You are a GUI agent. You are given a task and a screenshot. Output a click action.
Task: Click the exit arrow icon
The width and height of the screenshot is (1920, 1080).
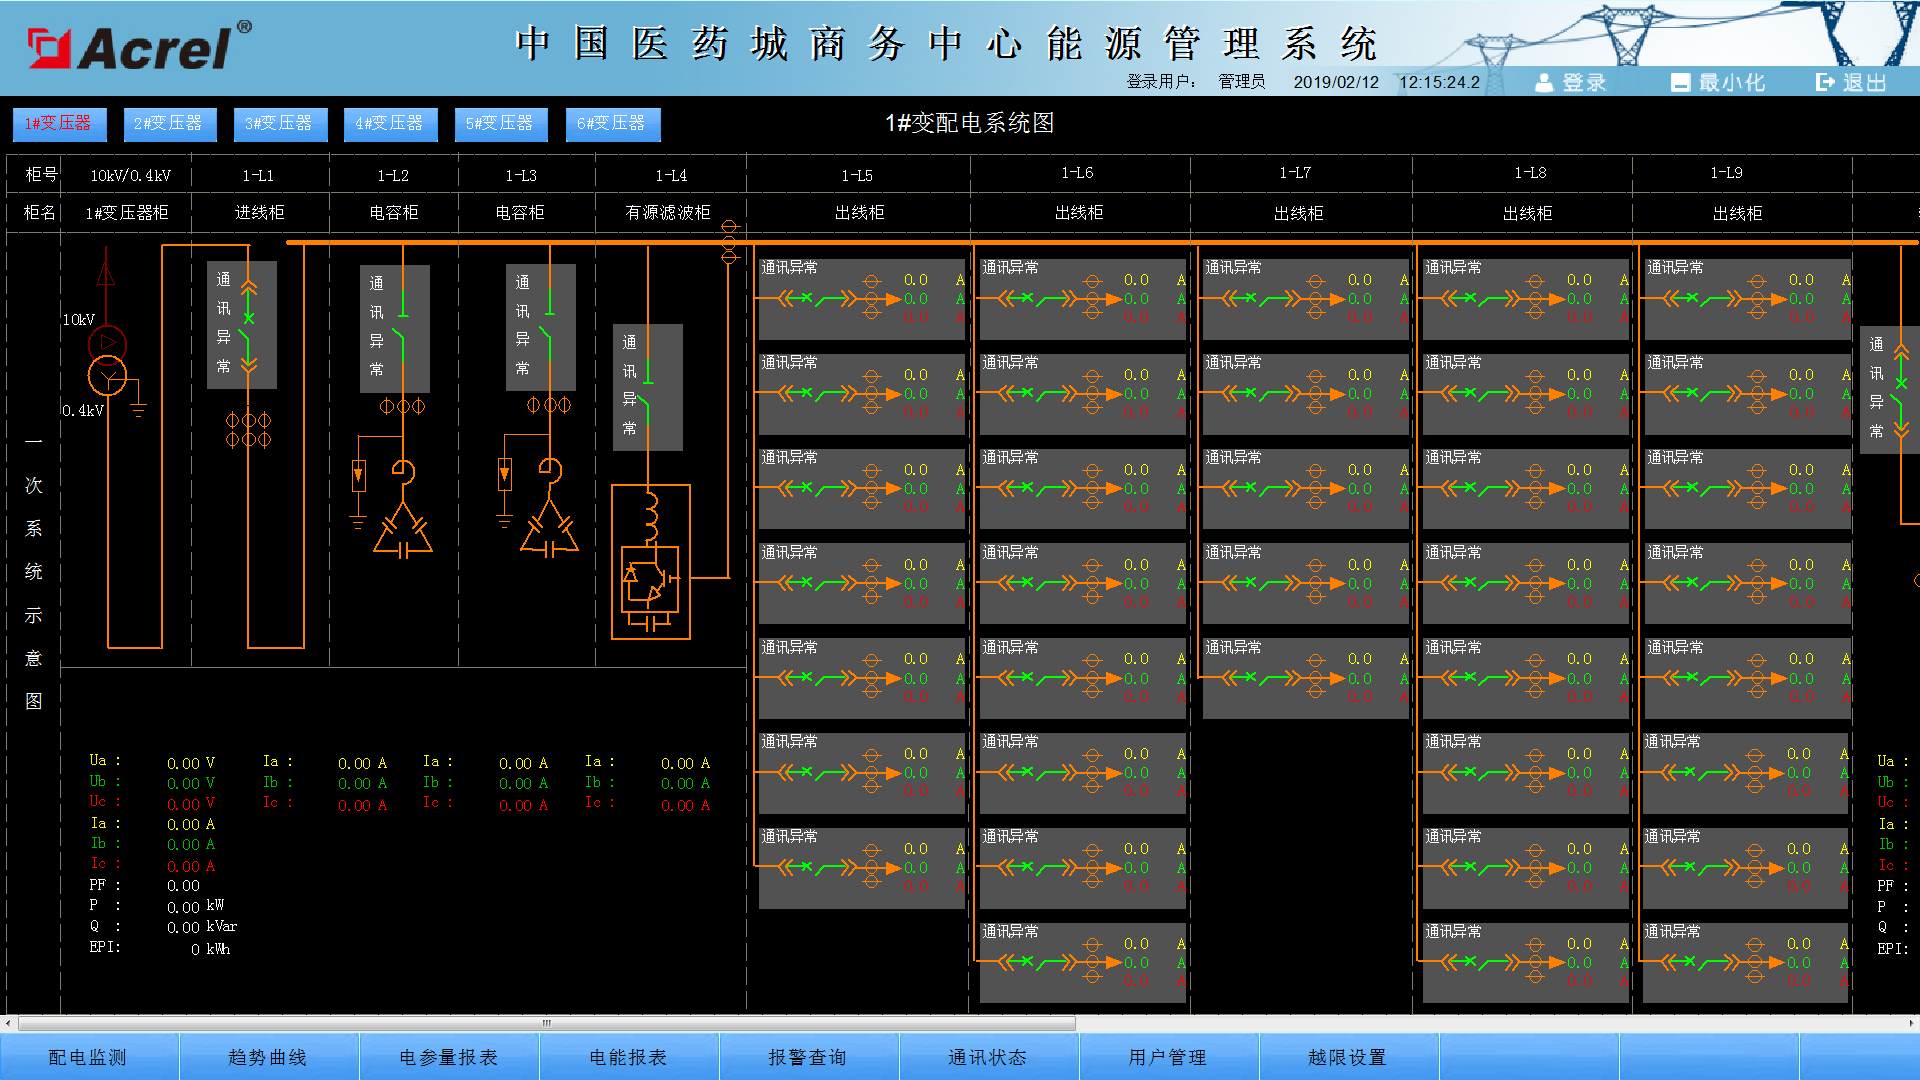1825,83
